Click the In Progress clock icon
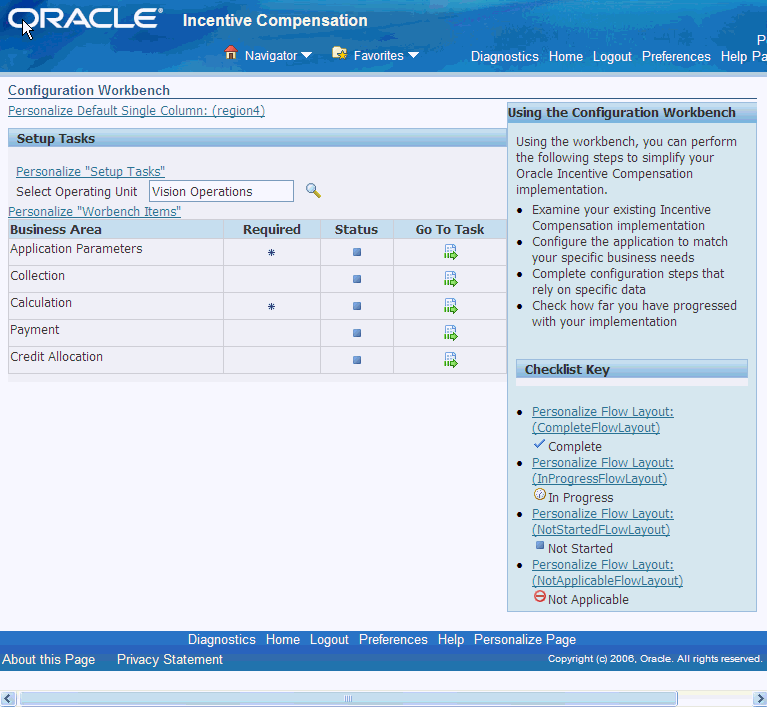This screenshot has height=707, width=767. pos(540,495)
